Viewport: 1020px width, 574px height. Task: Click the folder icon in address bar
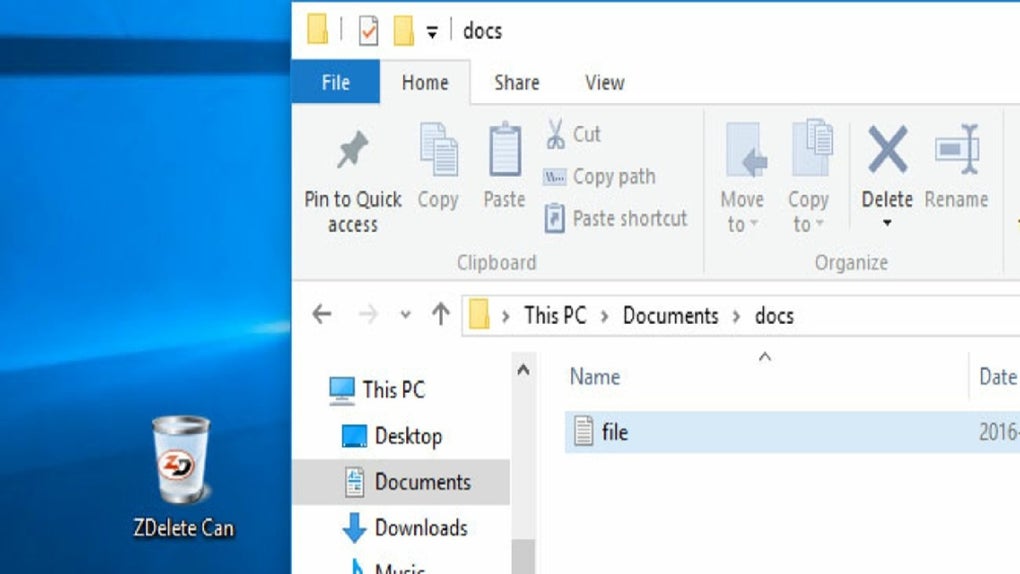(479, 314)
